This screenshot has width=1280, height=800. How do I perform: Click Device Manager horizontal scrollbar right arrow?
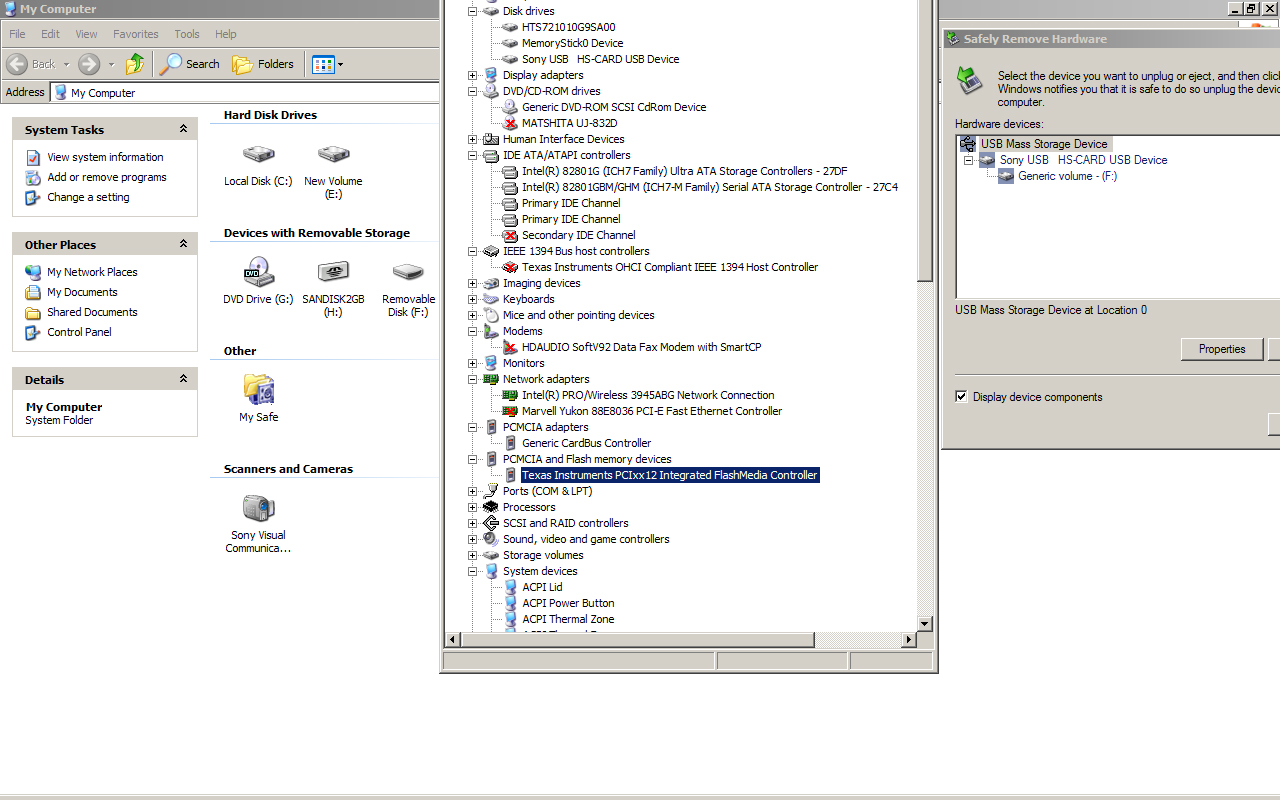(909, 640)
